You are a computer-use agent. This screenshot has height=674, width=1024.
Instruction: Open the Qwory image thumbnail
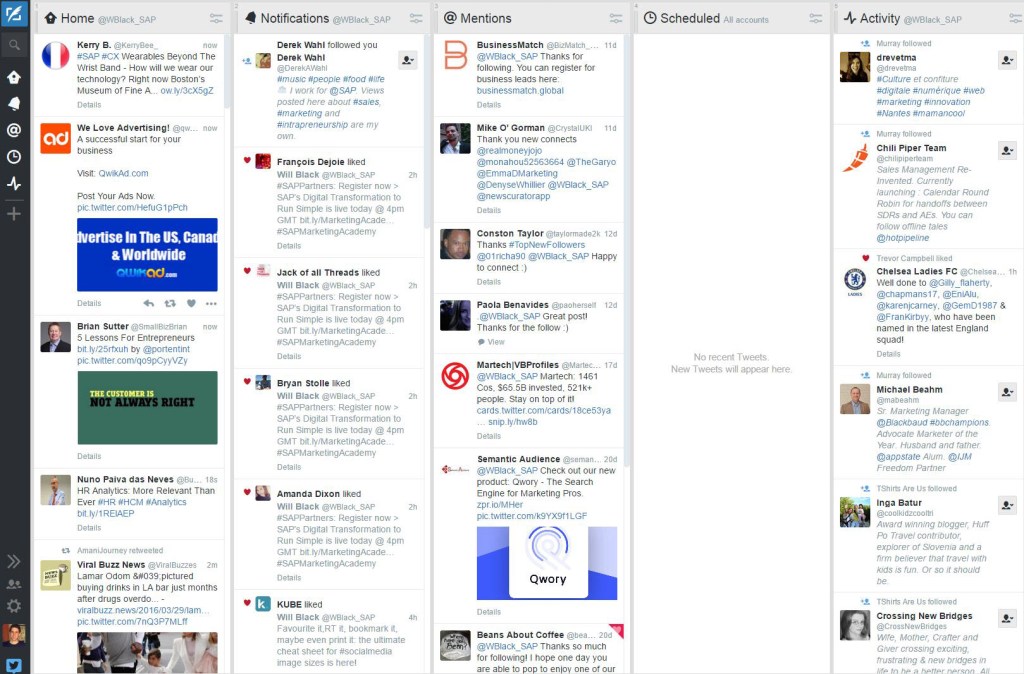point(547,562)
